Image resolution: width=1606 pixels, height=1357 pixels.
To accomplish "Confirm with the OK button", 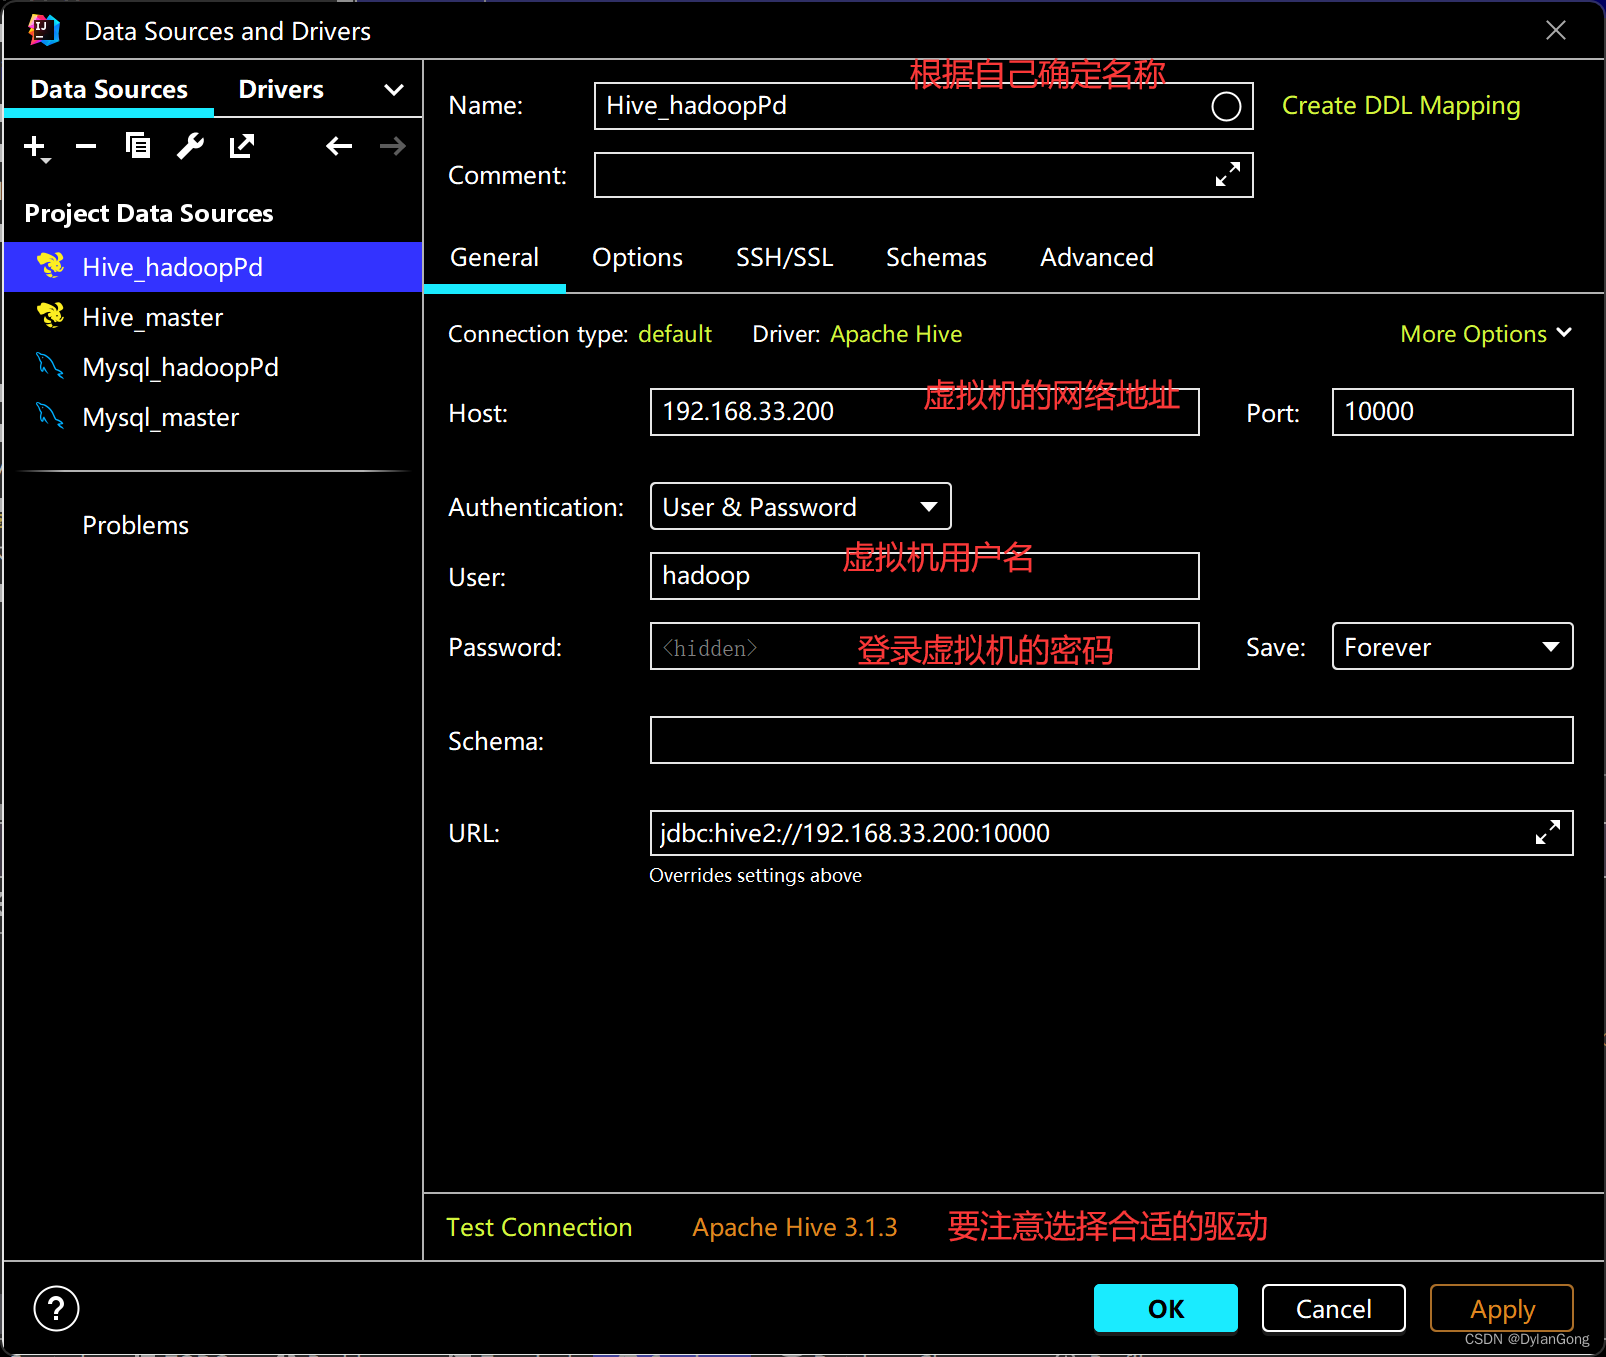I will tap(1166, 1308).
